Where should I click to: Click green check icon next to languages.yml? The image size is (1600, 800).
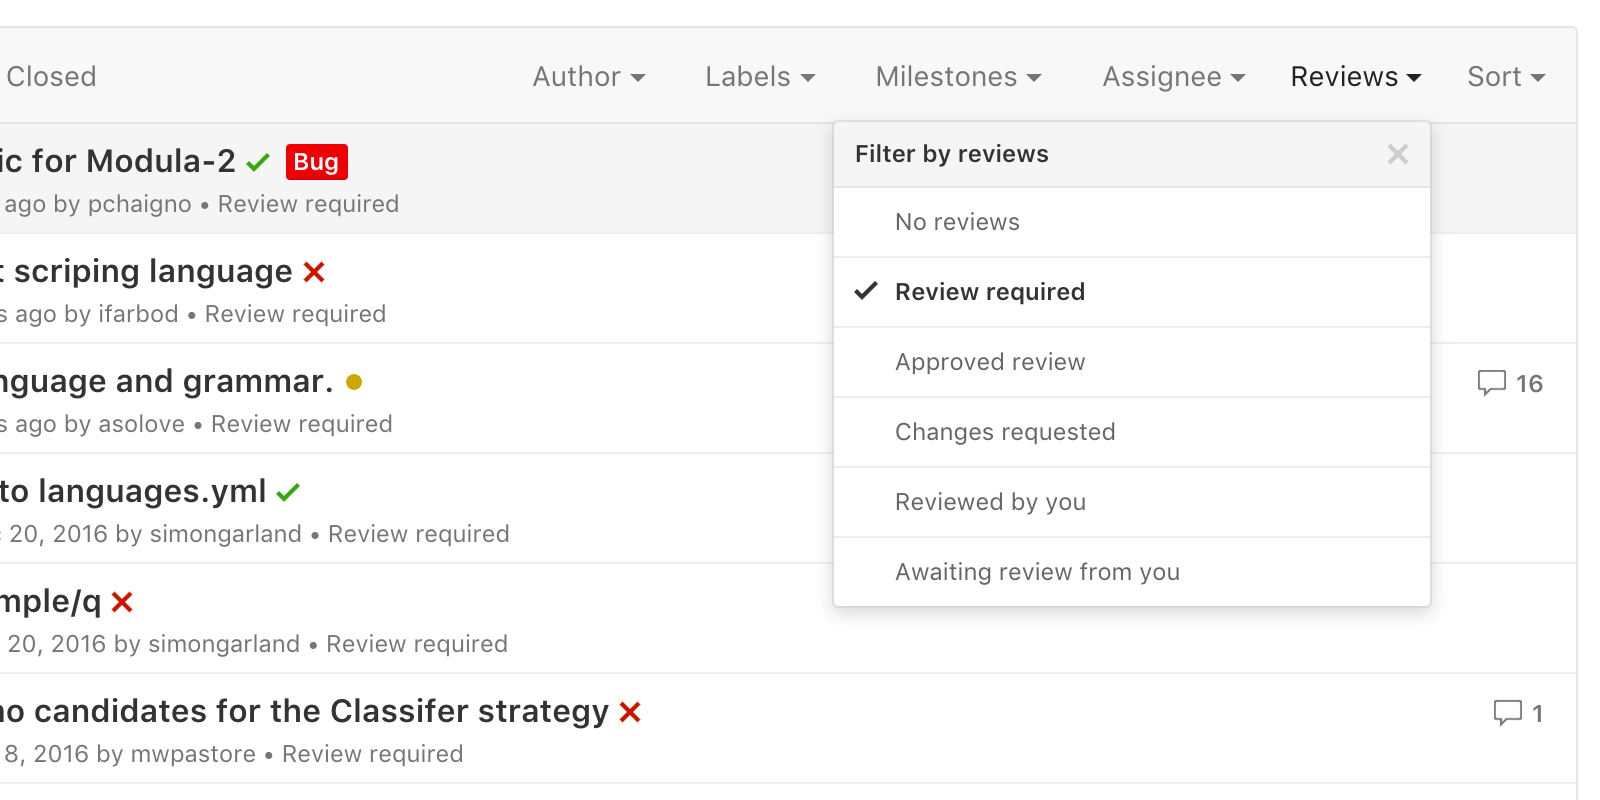[288, 491]
